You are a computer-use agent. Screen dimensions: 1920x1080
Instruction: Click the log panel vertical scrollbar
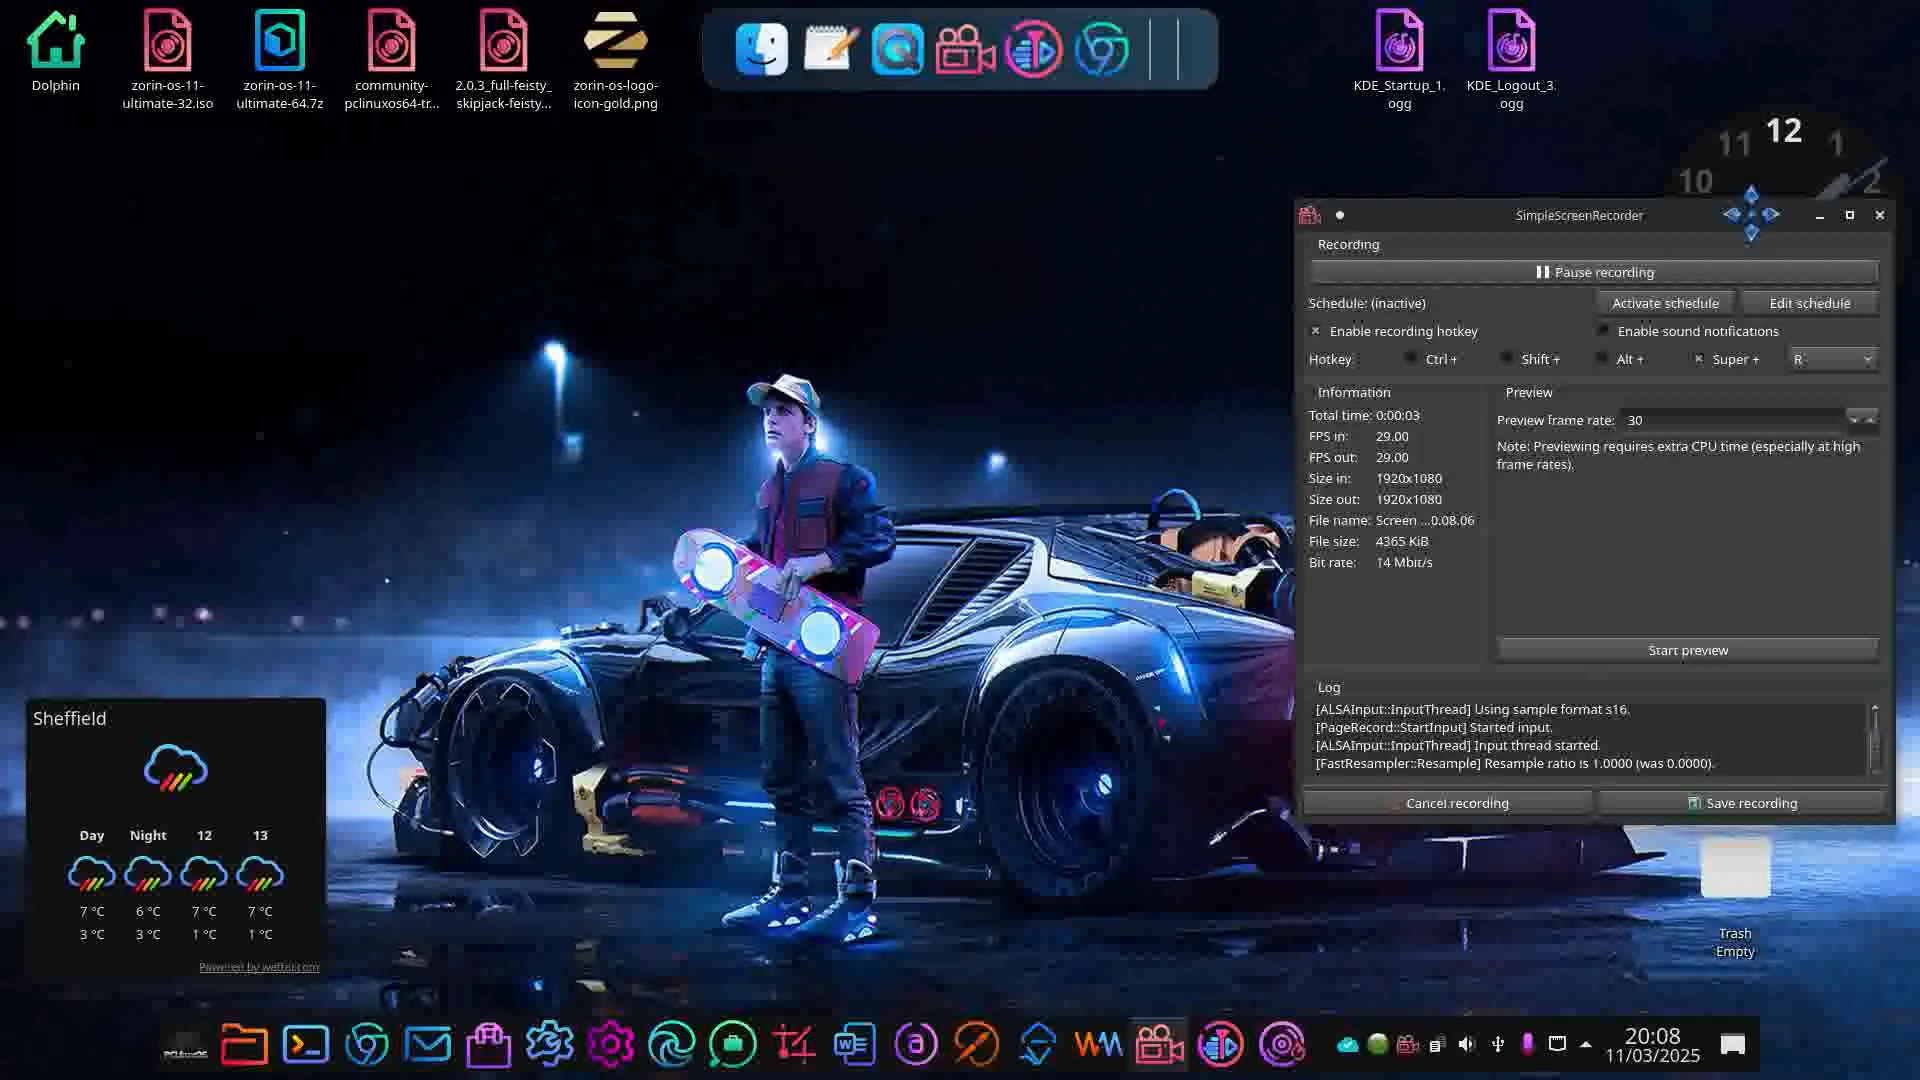1875,739
